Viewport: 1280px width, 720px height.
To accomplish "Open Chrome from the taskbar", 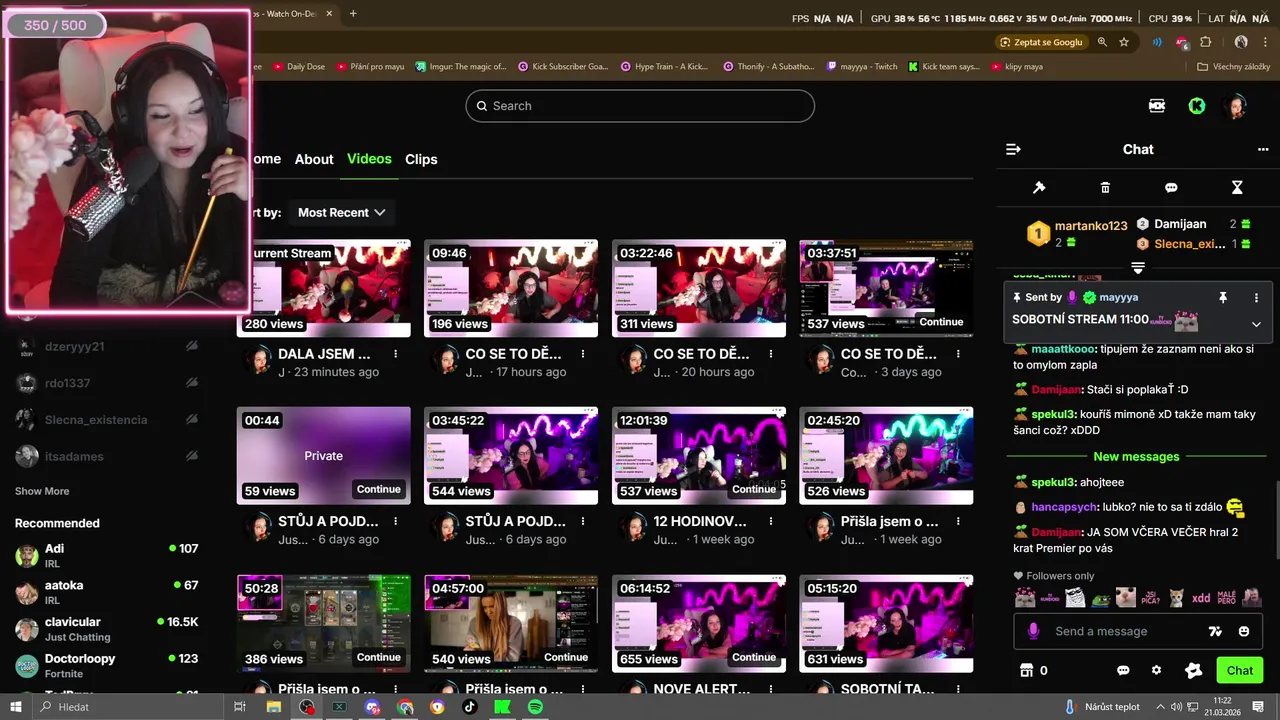I will (x=405, y=707).
